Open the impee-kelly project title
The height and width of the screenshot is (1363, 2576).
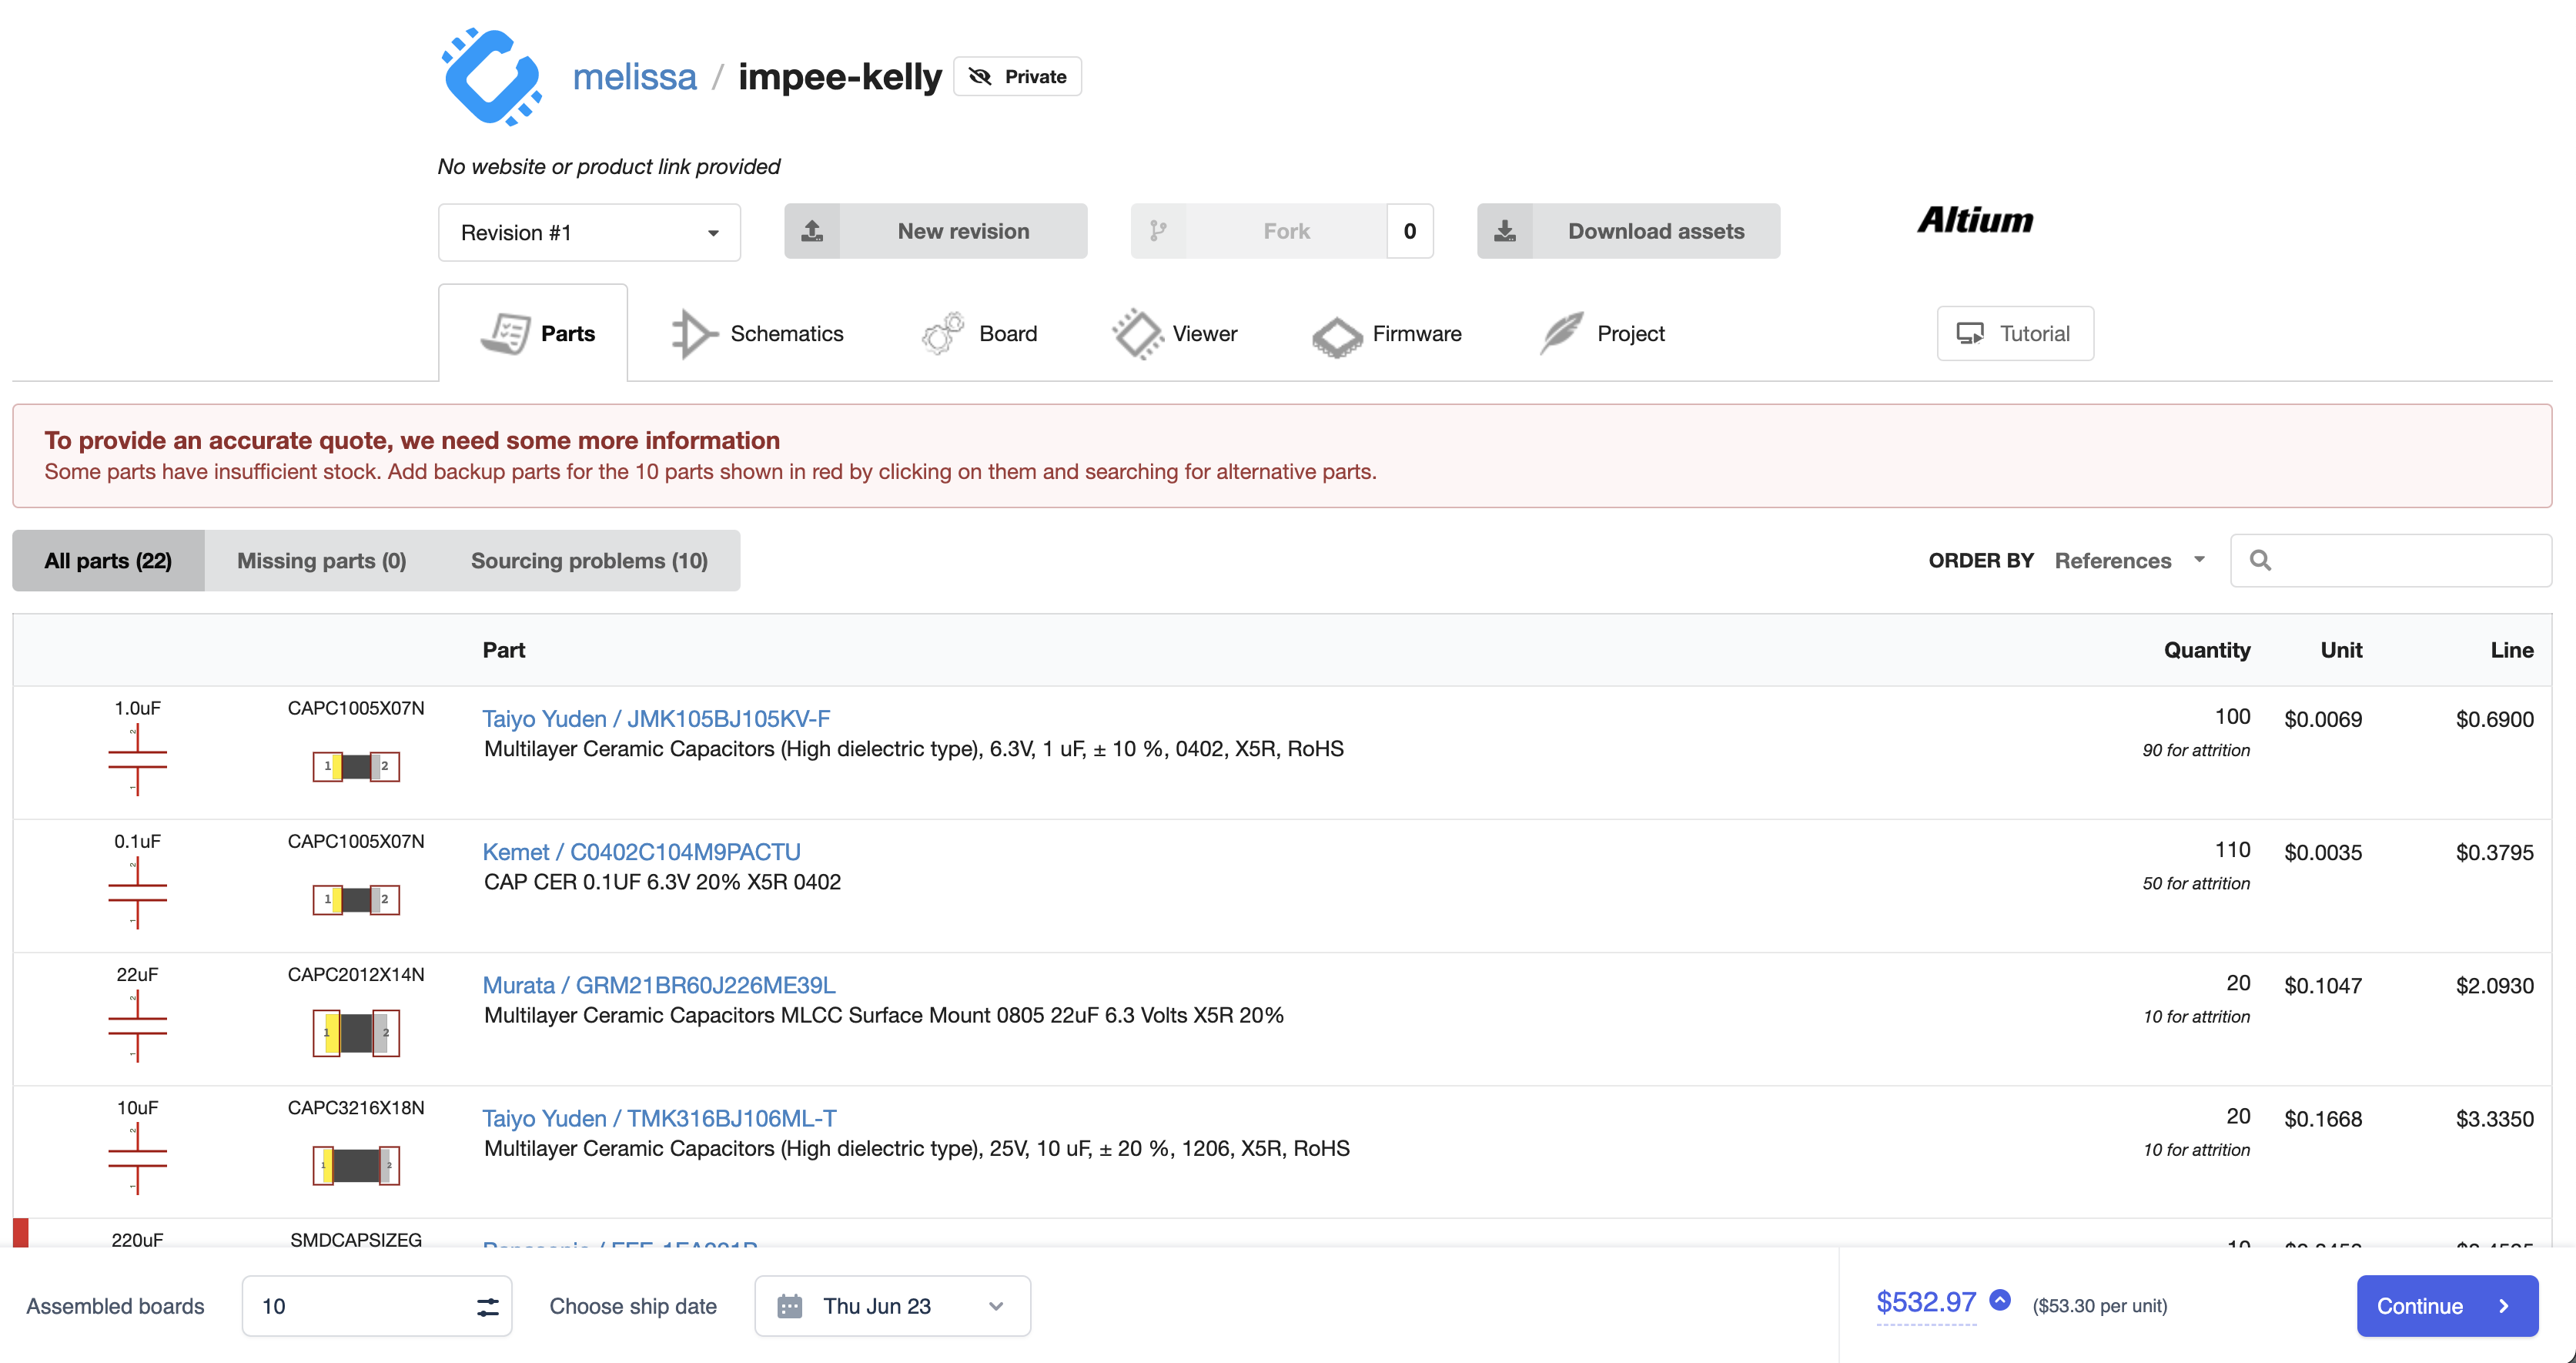(x=840, y=76)
